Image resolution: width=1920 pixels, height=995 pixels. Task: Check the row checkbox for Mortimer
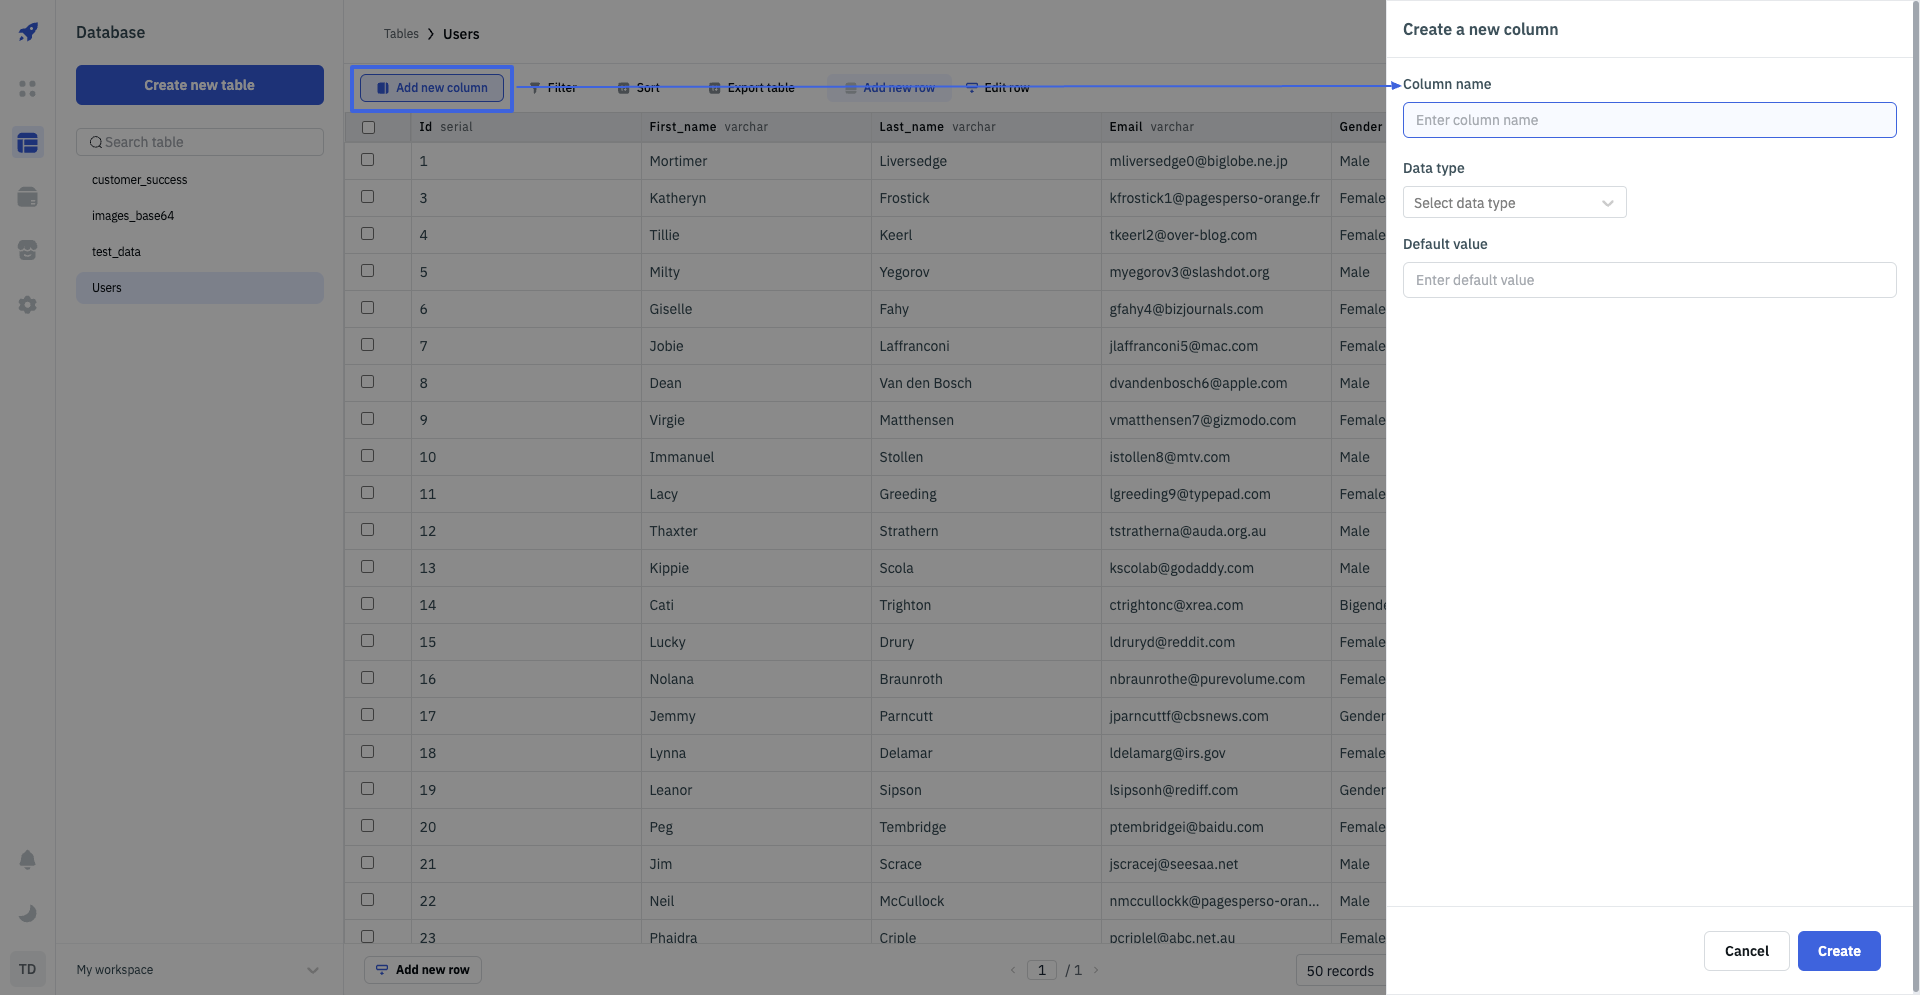tap(368, 160)
